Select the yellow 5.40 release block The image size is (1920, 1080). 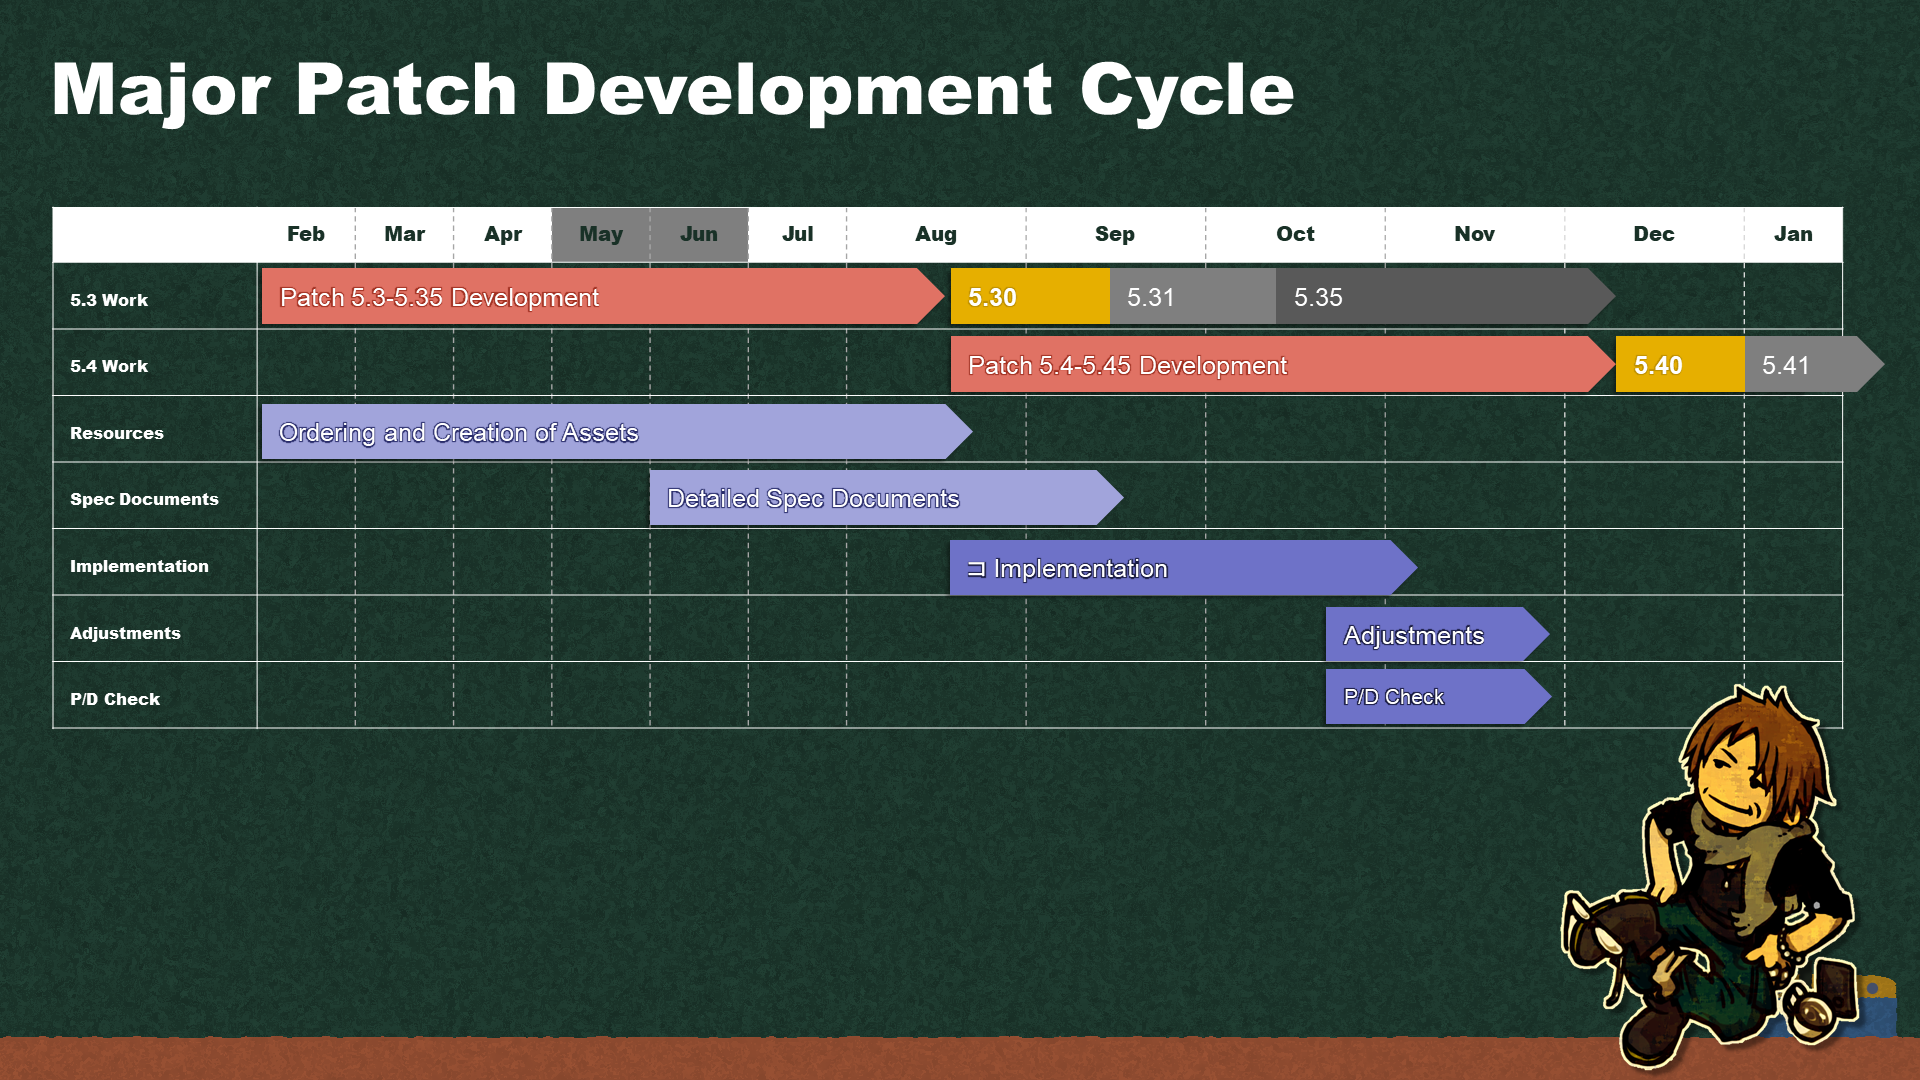coord(1679,365)
